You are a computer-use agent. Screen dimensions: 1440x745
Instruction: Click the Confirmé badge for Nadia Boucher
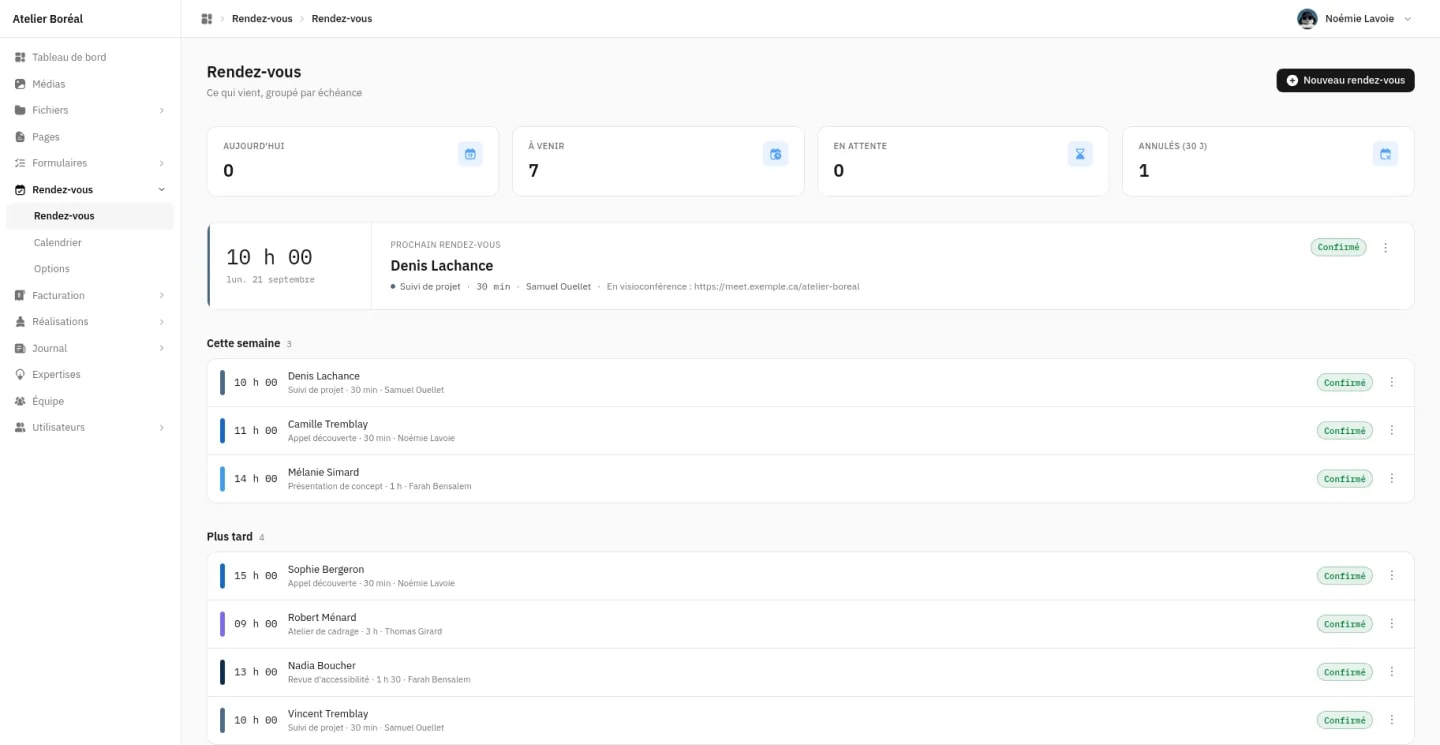point(1344,672)
